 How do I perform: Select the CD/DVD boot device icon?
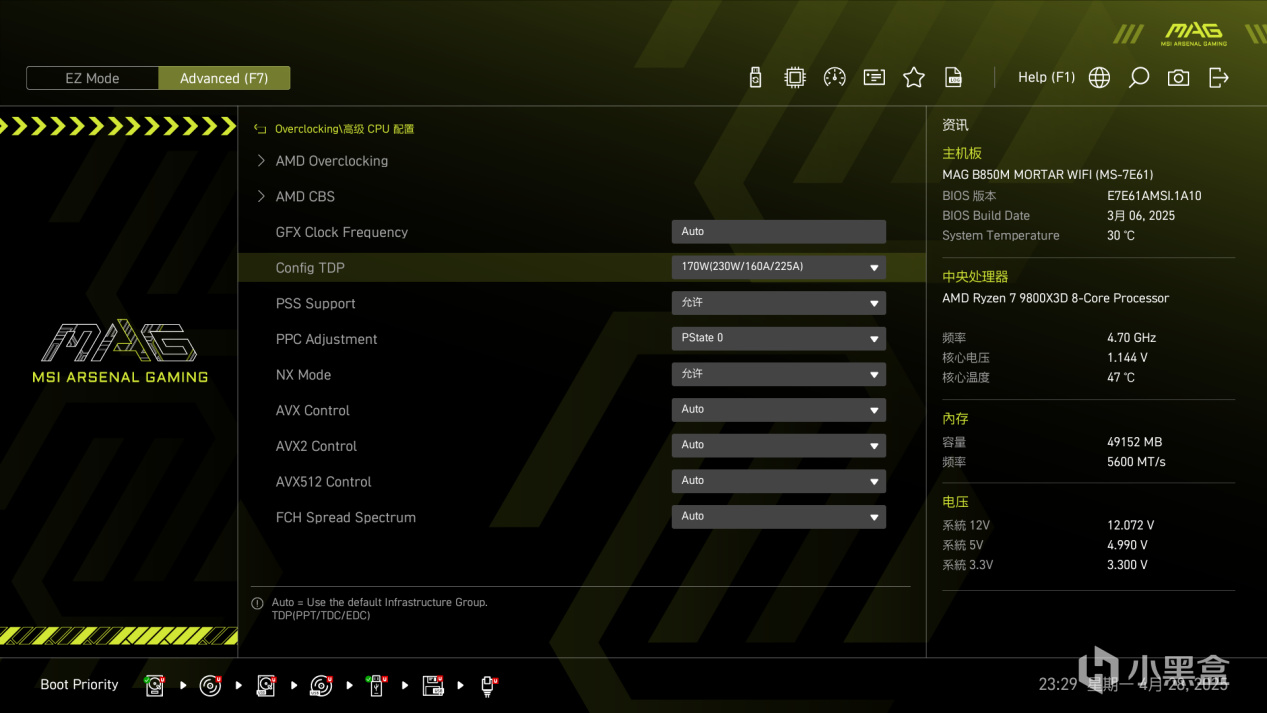tap(210, 685)
